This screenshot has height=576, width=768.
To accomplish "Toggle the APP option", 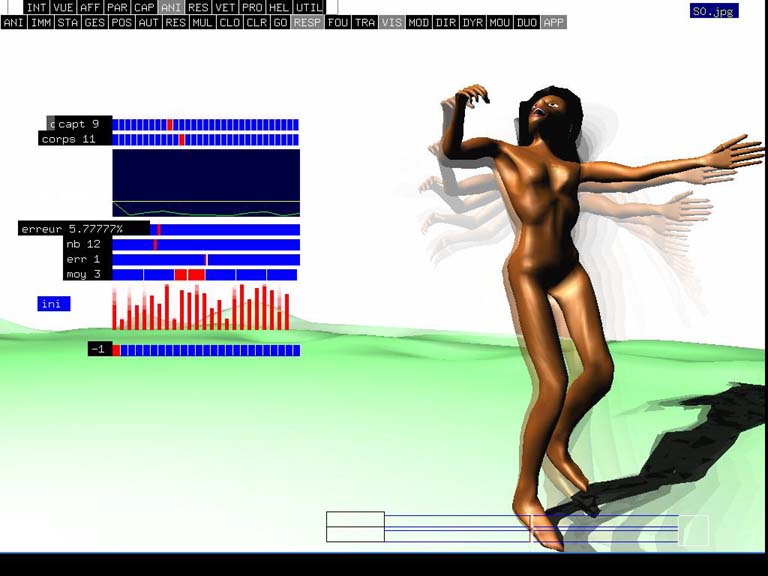I will pyautogui.click(x=553, y=22).
